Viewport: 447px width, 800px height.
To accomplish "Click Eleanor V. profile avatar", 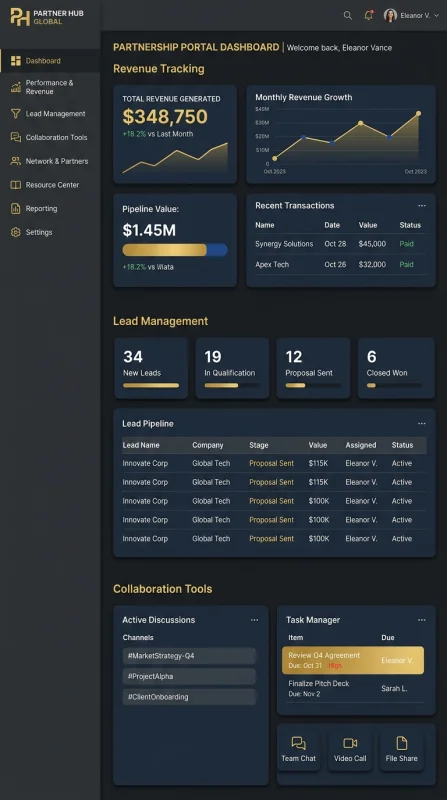I will click(390, 15).
